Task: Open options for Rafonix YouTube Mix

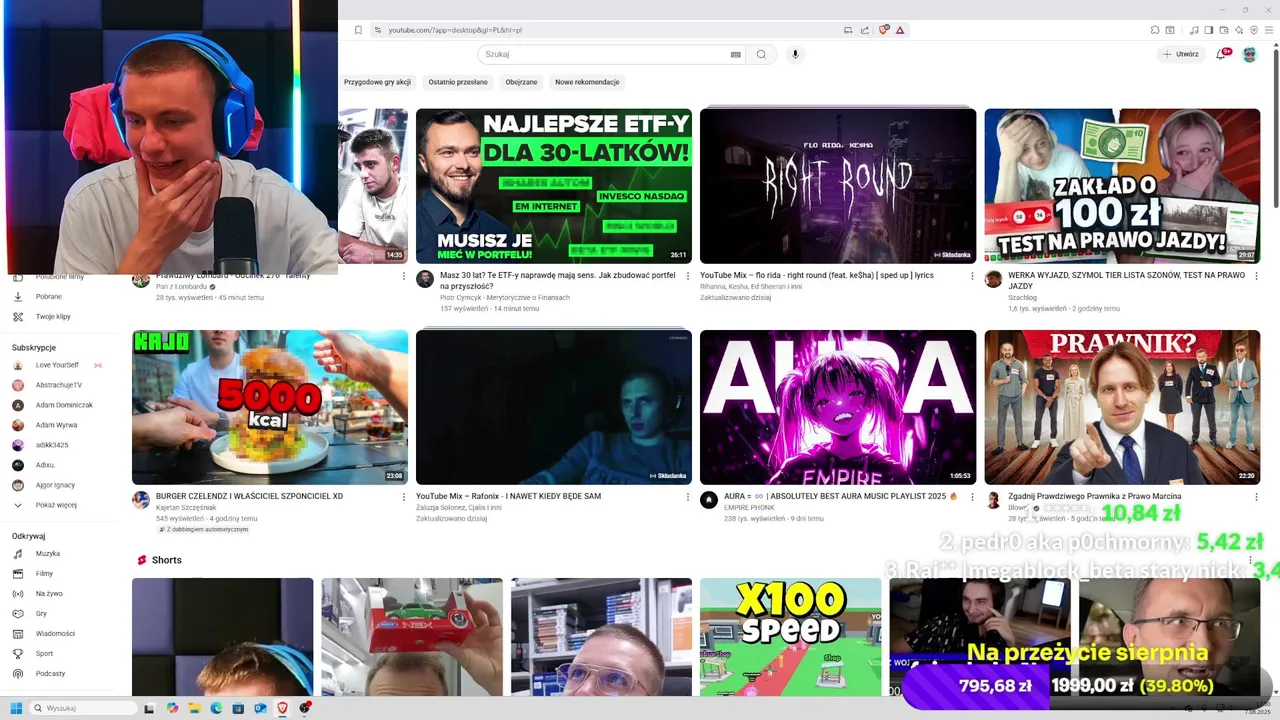Action: [x=688, y=497]
